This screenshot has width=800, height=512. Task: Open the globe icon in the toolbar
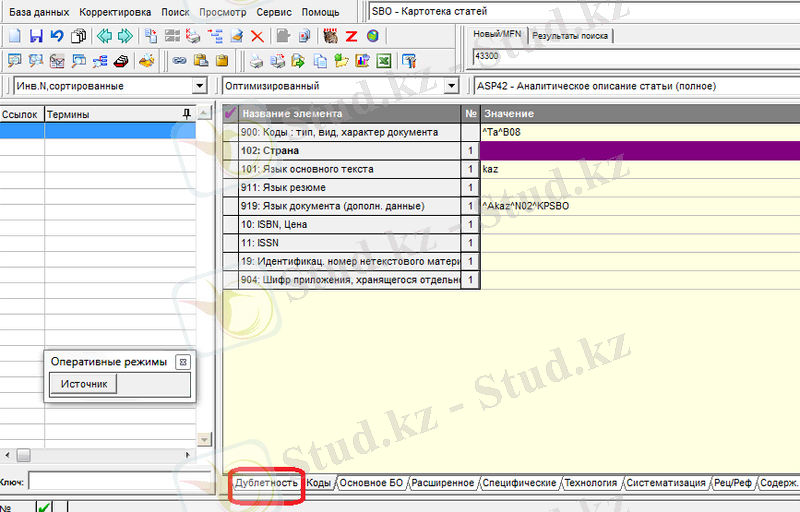(372, 36)
